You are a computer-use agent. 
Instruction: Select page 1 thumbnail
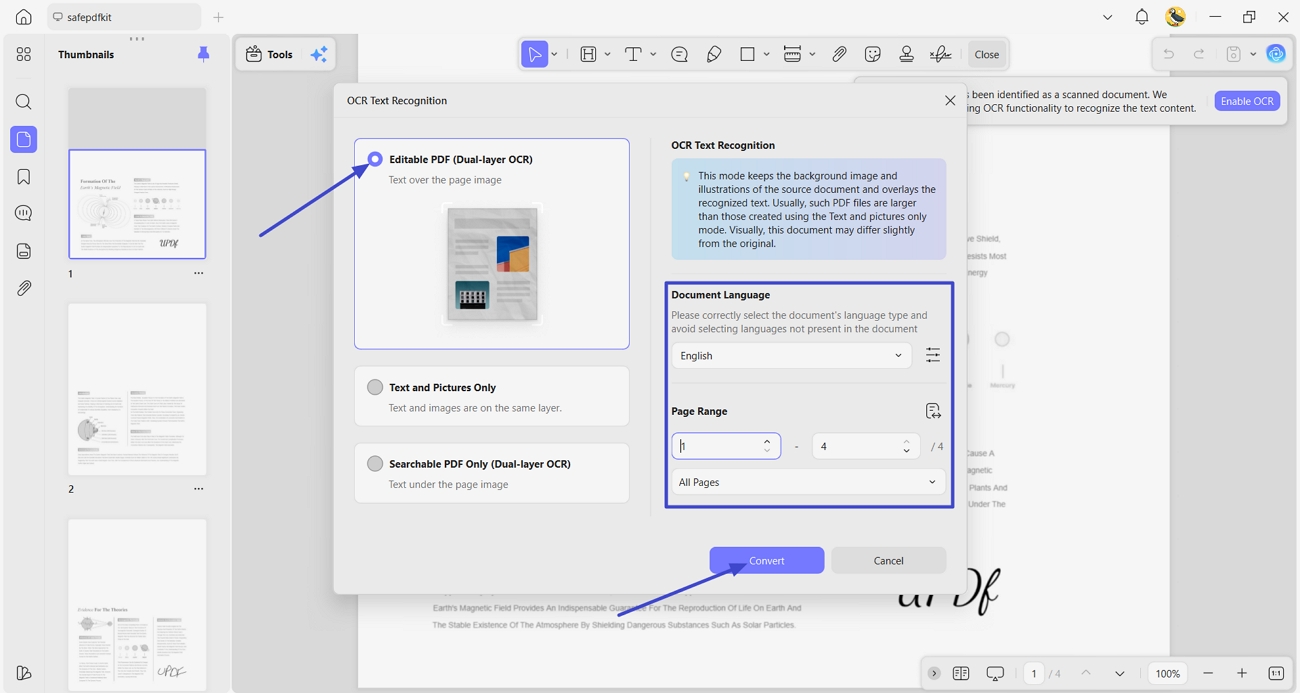pyautogui.click(x=137, y=204)
